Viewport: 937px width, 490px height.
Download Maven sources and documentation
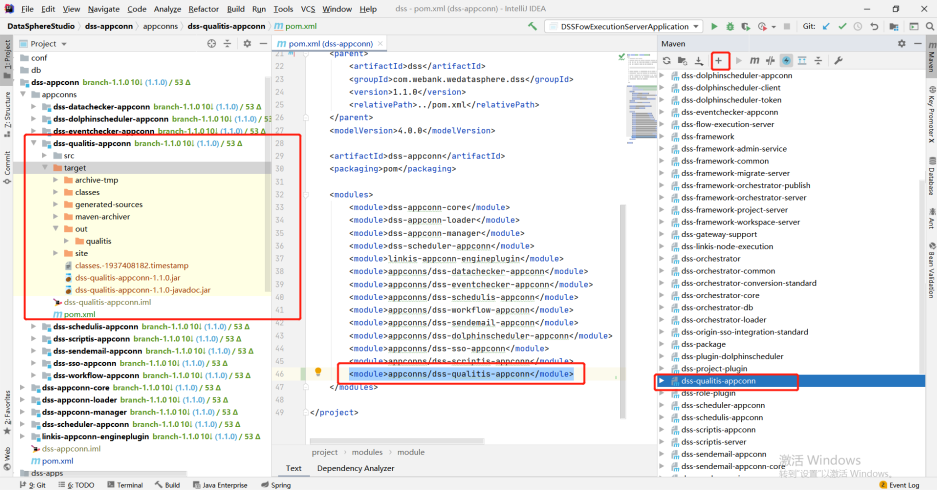click(x=699, y=61)
